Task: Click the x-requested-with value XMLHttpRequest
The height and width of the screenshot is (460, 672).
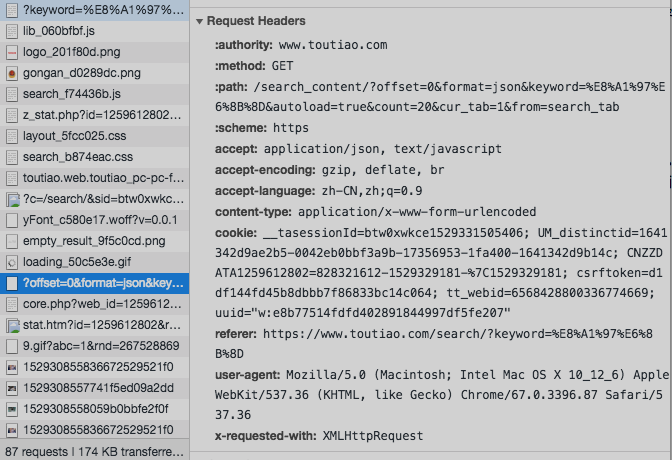Action: point(373,436)
